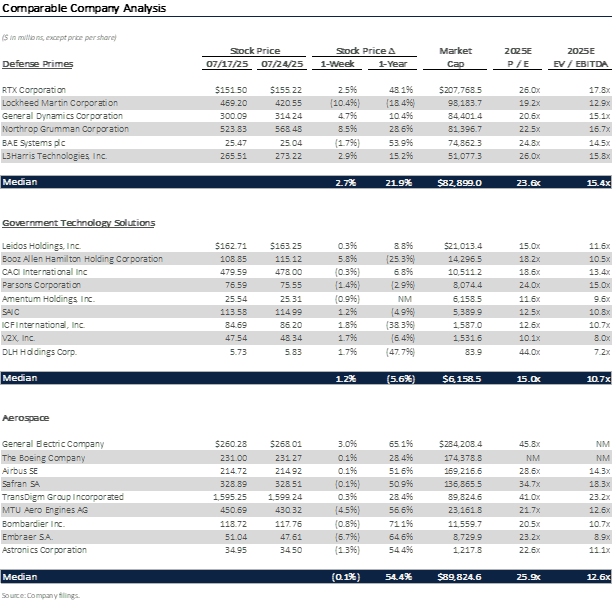The image size is (615, 615).
Task: Click the 'Source: Company filings.' footnote
Action: pyautogui.click(x=41, y=595)
